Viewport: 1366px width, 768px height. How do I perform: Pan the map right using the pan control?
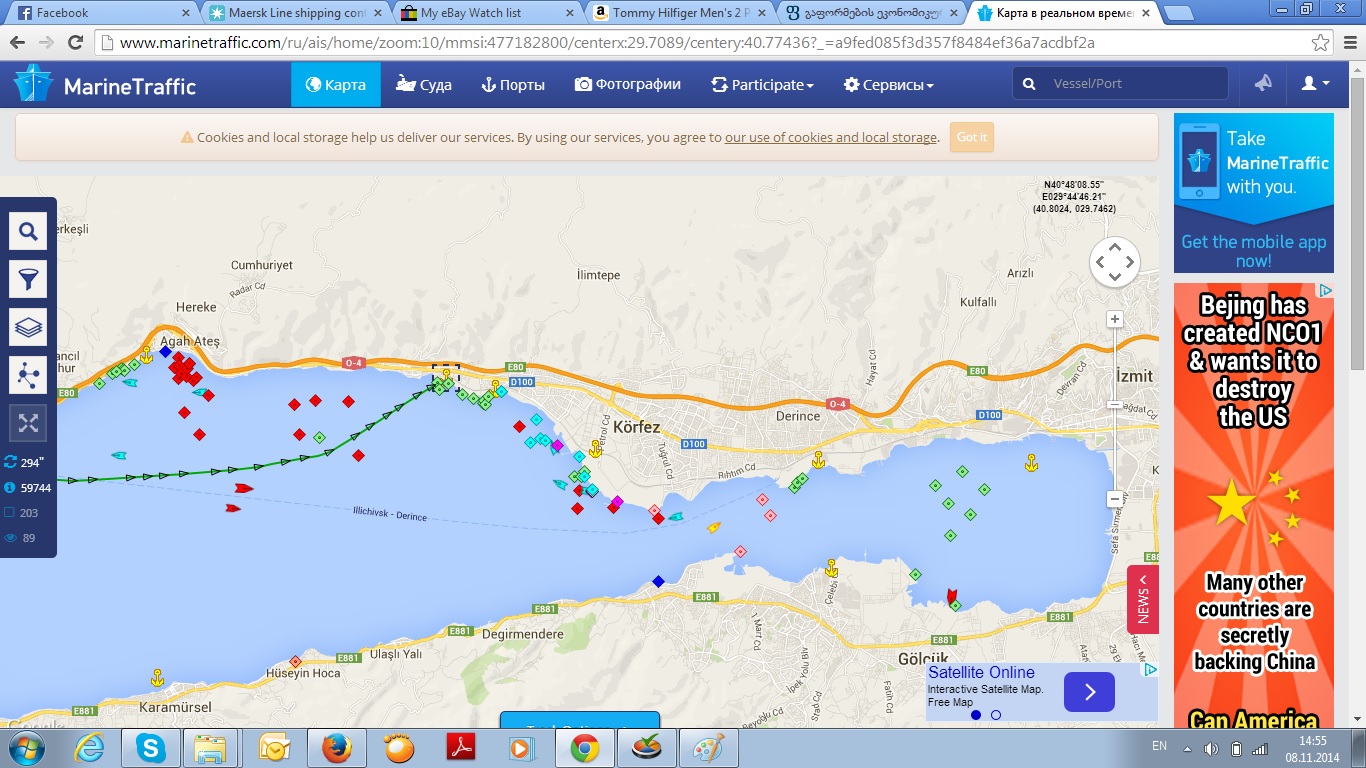(1130, 262)
